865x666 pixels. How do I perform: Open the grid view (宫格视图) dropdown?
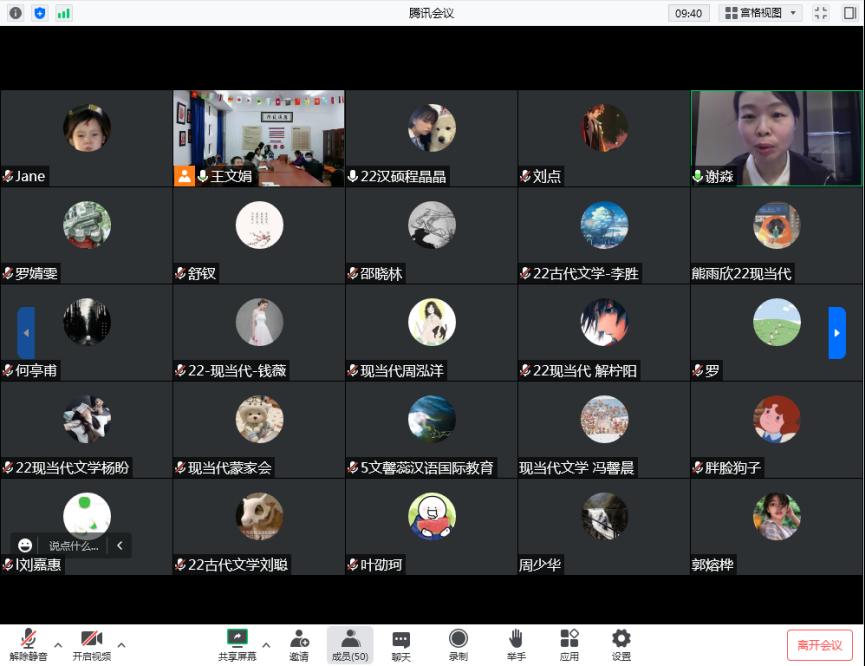761,13
